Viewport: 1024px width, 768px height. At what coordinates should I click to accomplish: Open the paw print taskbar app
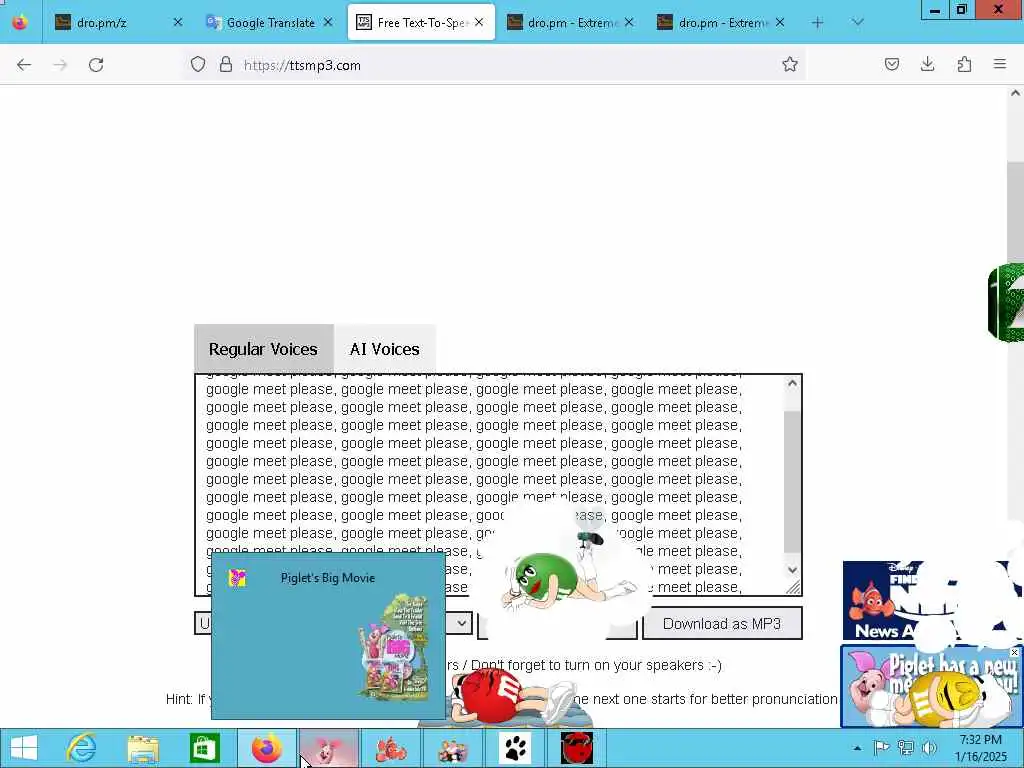point(515,748)
